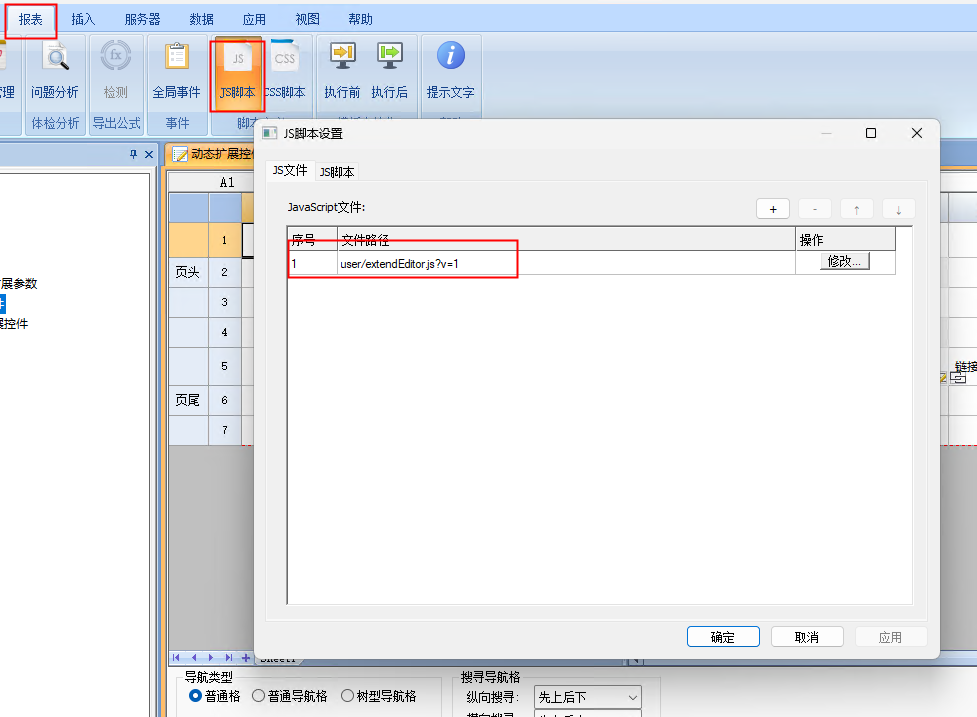Add a new sheet with the plus icon

point(246,657)
